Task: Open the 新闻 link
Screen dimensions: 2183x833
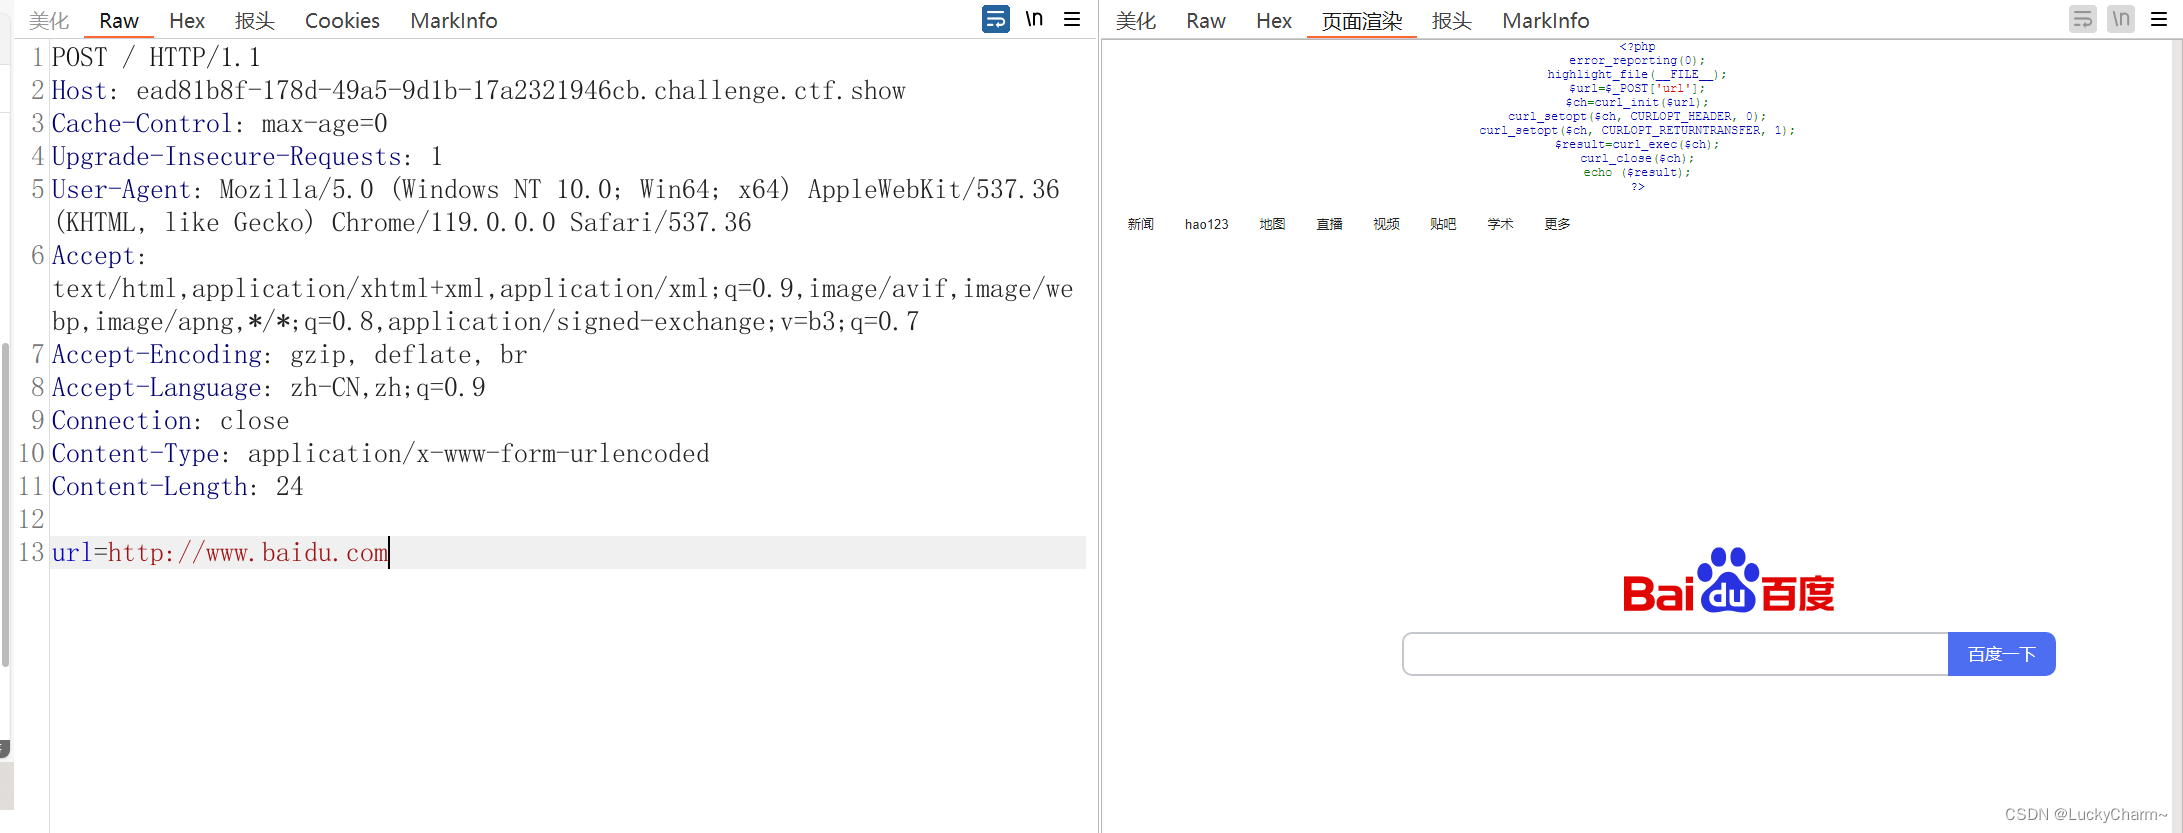Action: click(1141, 224)
